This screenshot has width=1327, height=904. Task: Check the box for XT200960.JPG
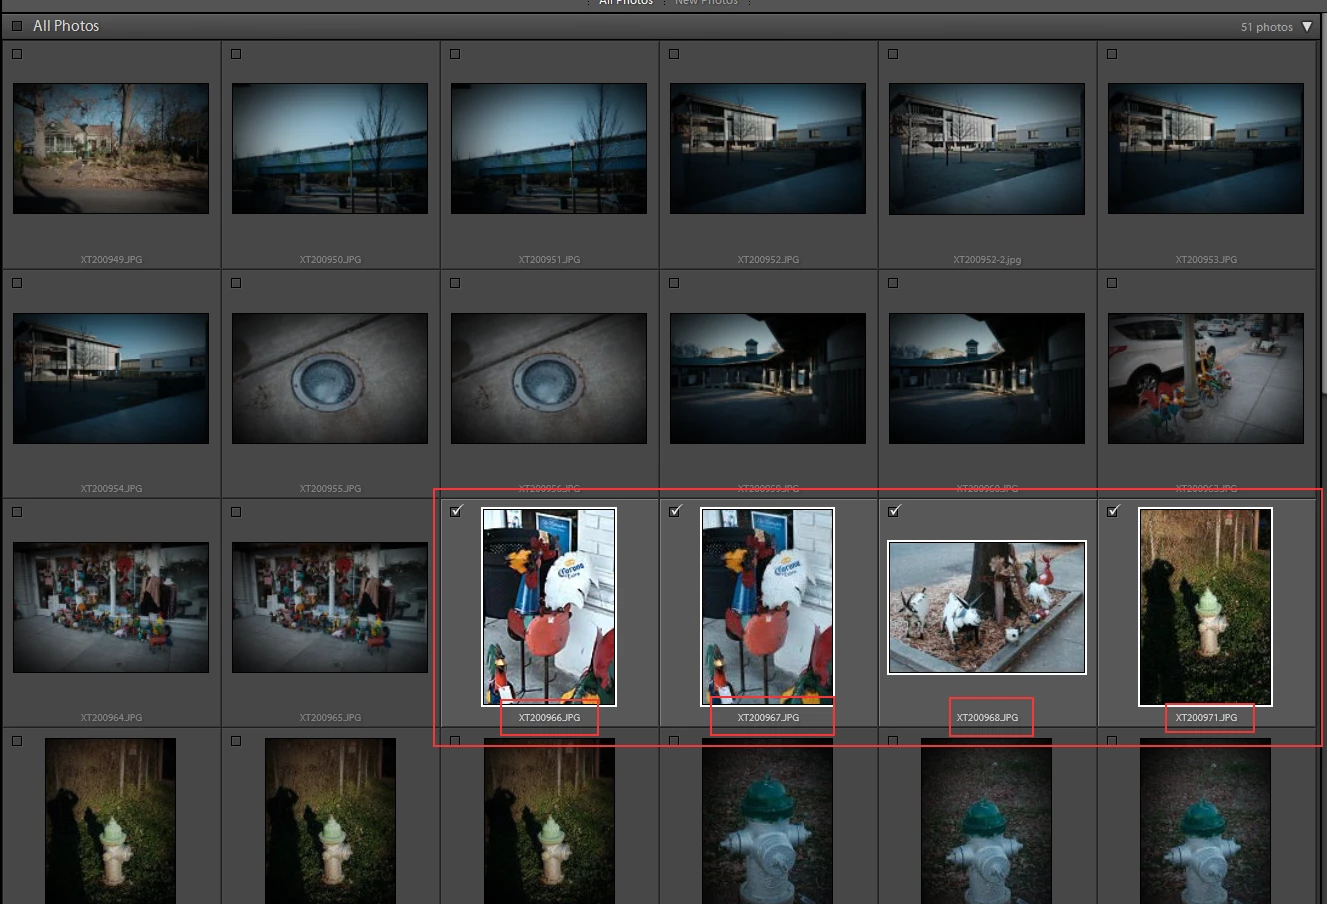coord(893,283)
